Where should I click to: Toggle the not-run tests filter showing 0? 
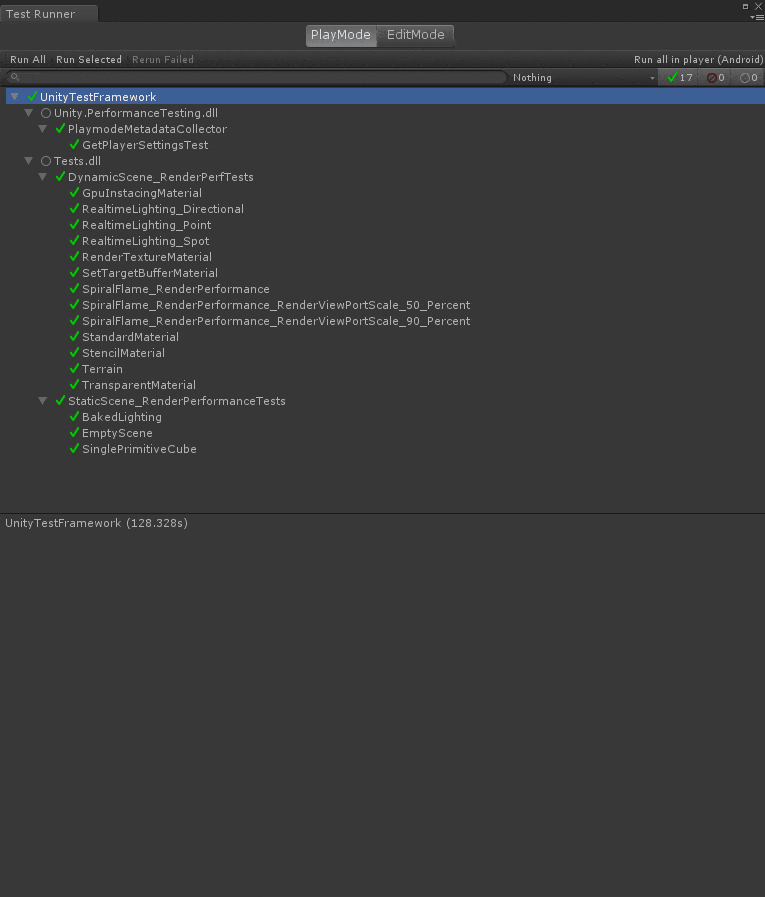[748, 77]
